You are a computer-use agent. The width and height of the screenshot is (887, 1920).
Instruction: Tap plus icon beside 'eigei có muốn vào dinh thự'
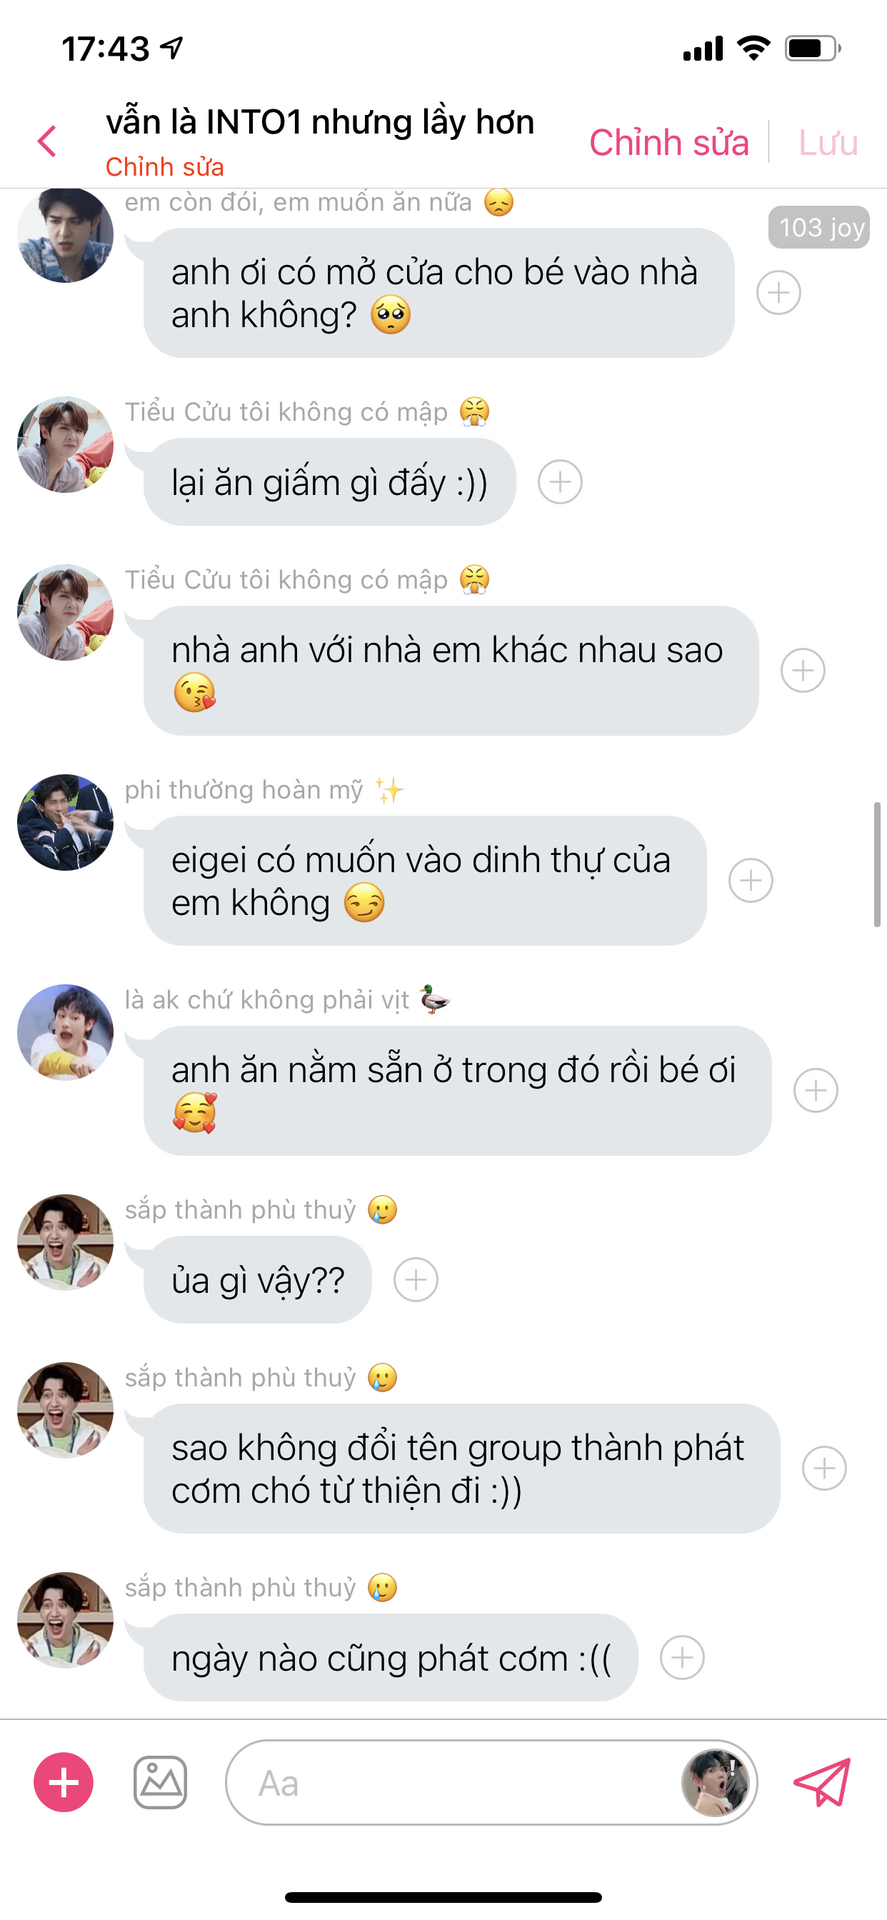point(751,880)
